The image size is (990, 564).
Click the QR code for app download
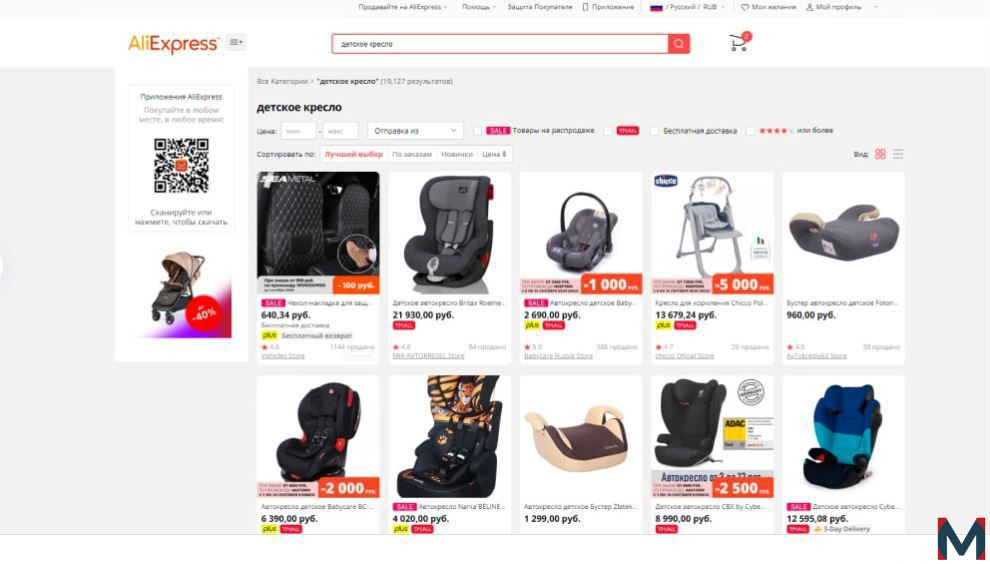pos(181,165)
